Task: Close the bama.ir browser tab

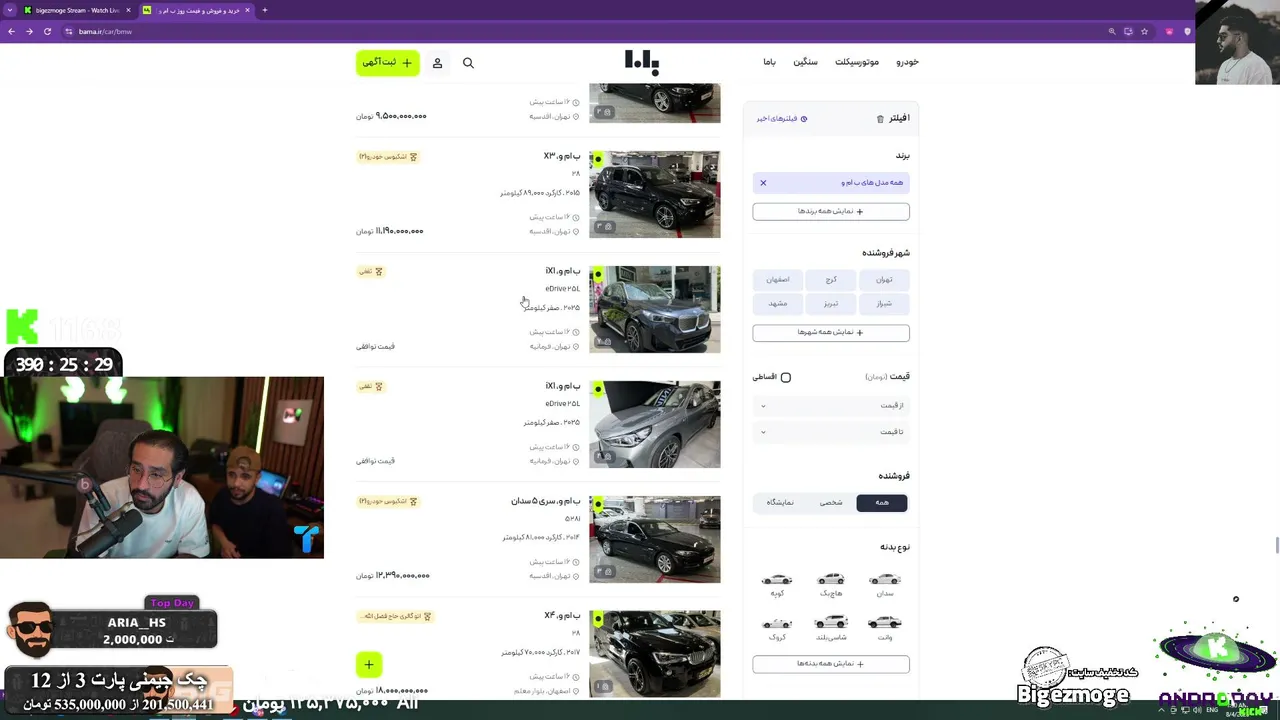Action: [247, 10]
